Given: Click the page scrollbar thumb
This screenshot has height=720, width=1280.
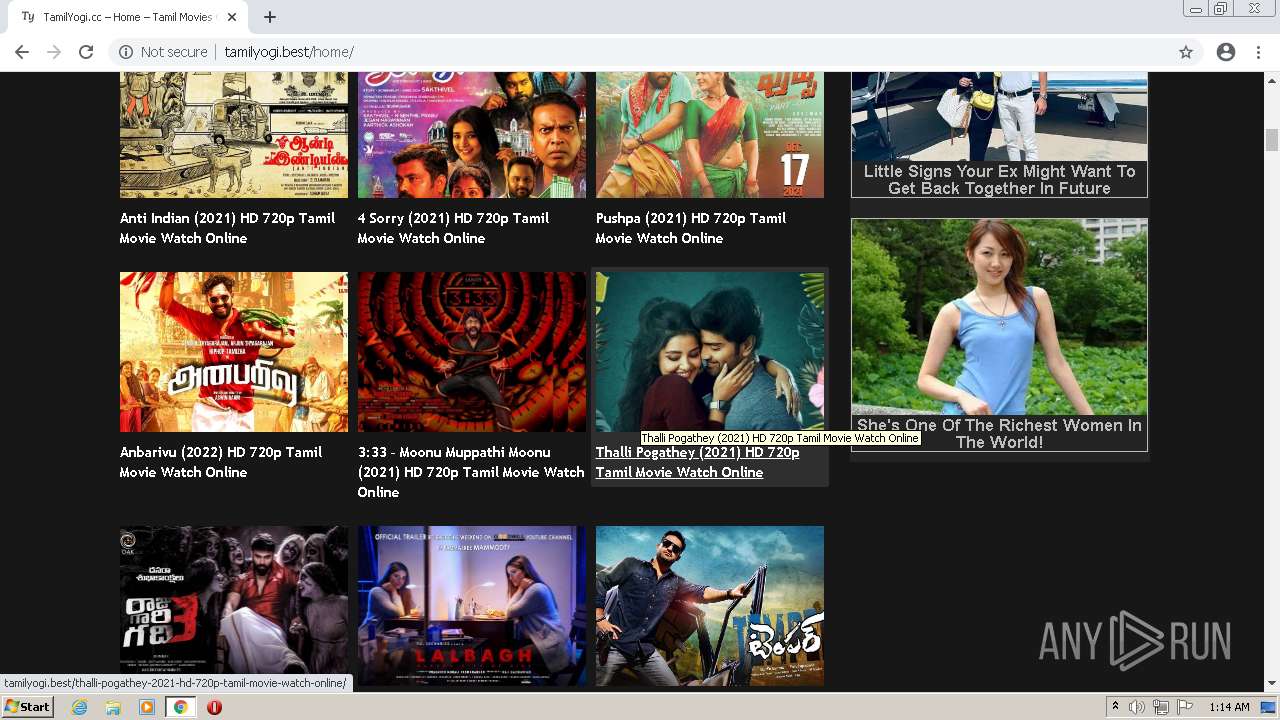Looking at the screenshot, I should [x=1272, y=140].
